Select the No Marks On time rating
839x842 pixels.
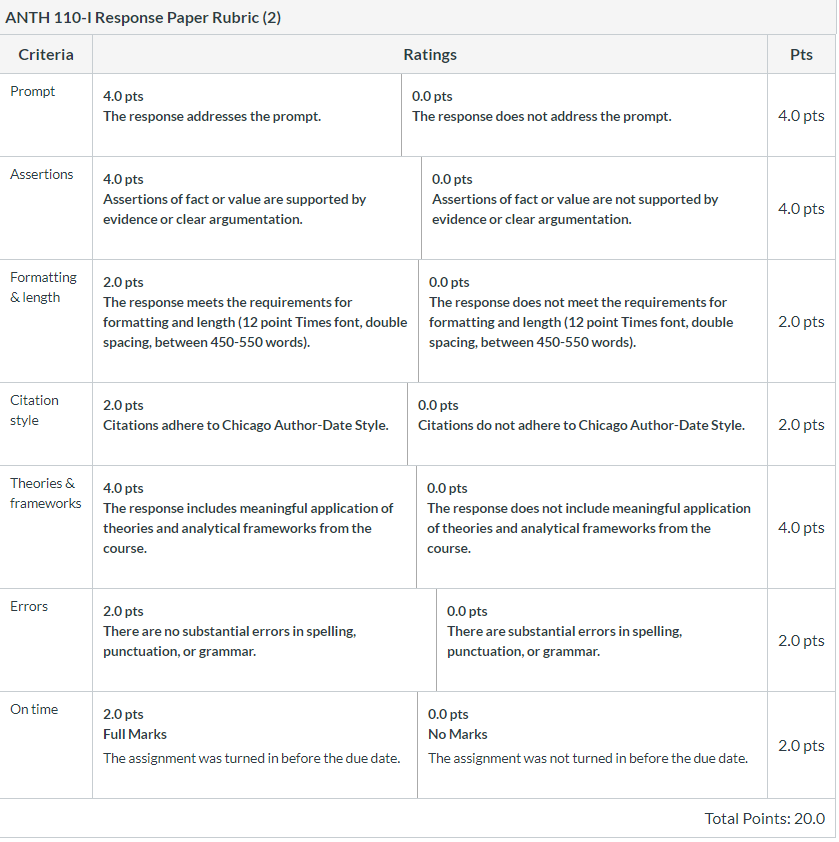[x=592, y=745]
